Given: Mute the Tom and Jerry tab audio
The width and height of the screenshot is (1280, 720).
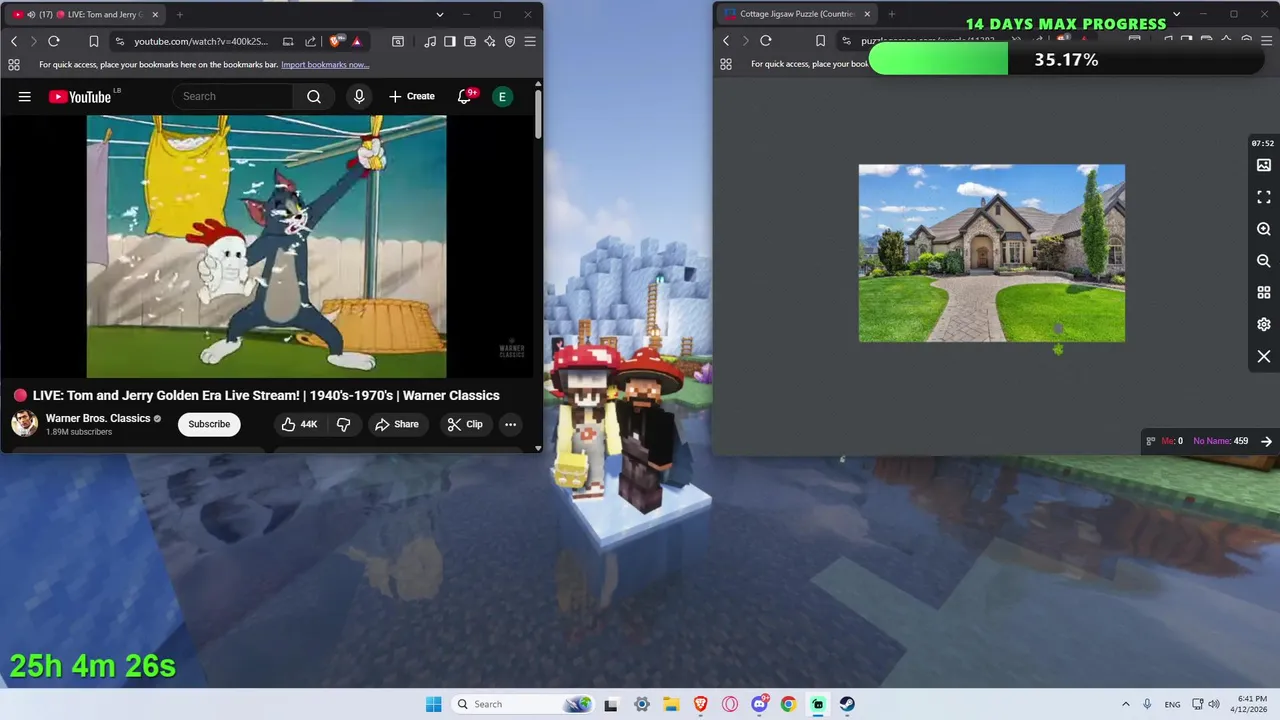Looking at the screenshot, I should [x=31, y=15].
